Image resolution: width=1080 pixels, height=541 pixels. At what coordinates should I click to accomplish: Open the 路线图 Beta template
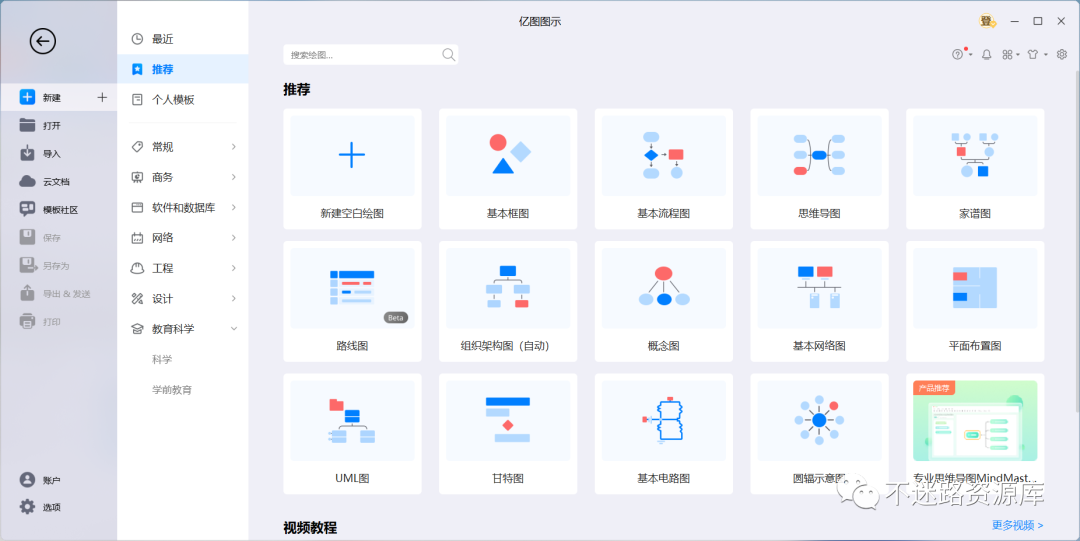point(352,301)
